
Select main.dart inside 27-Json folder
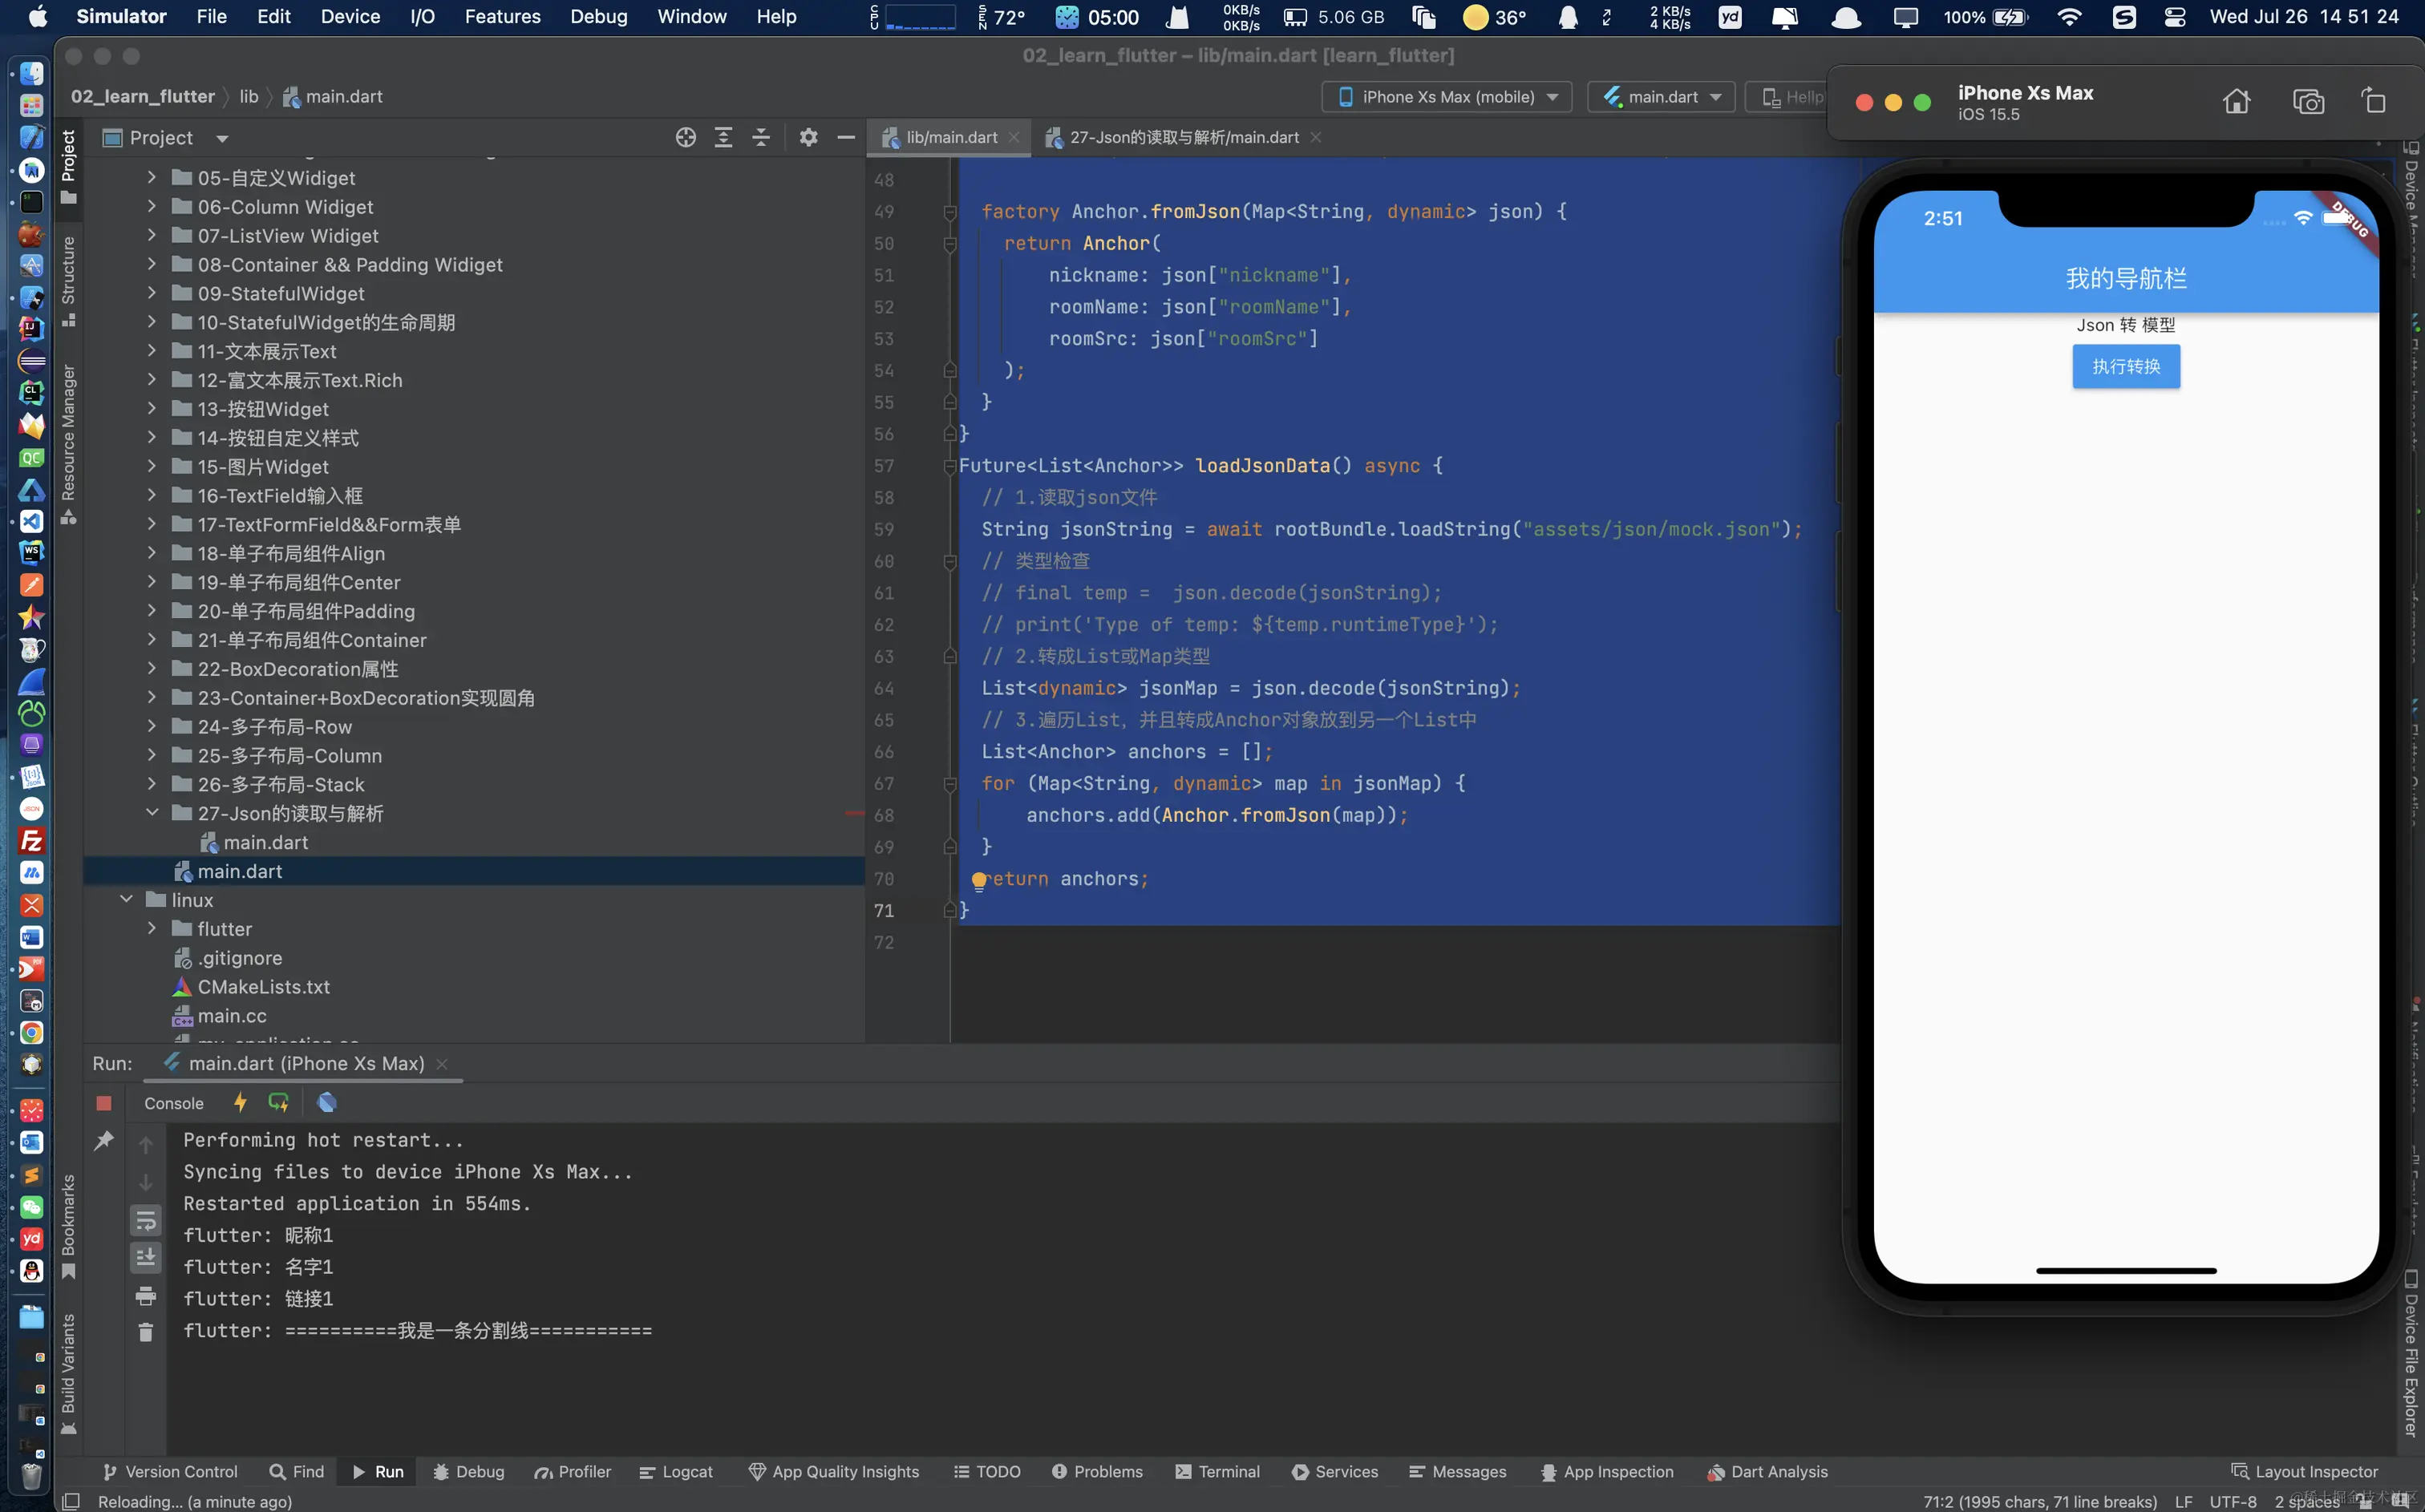click(265, 842)
